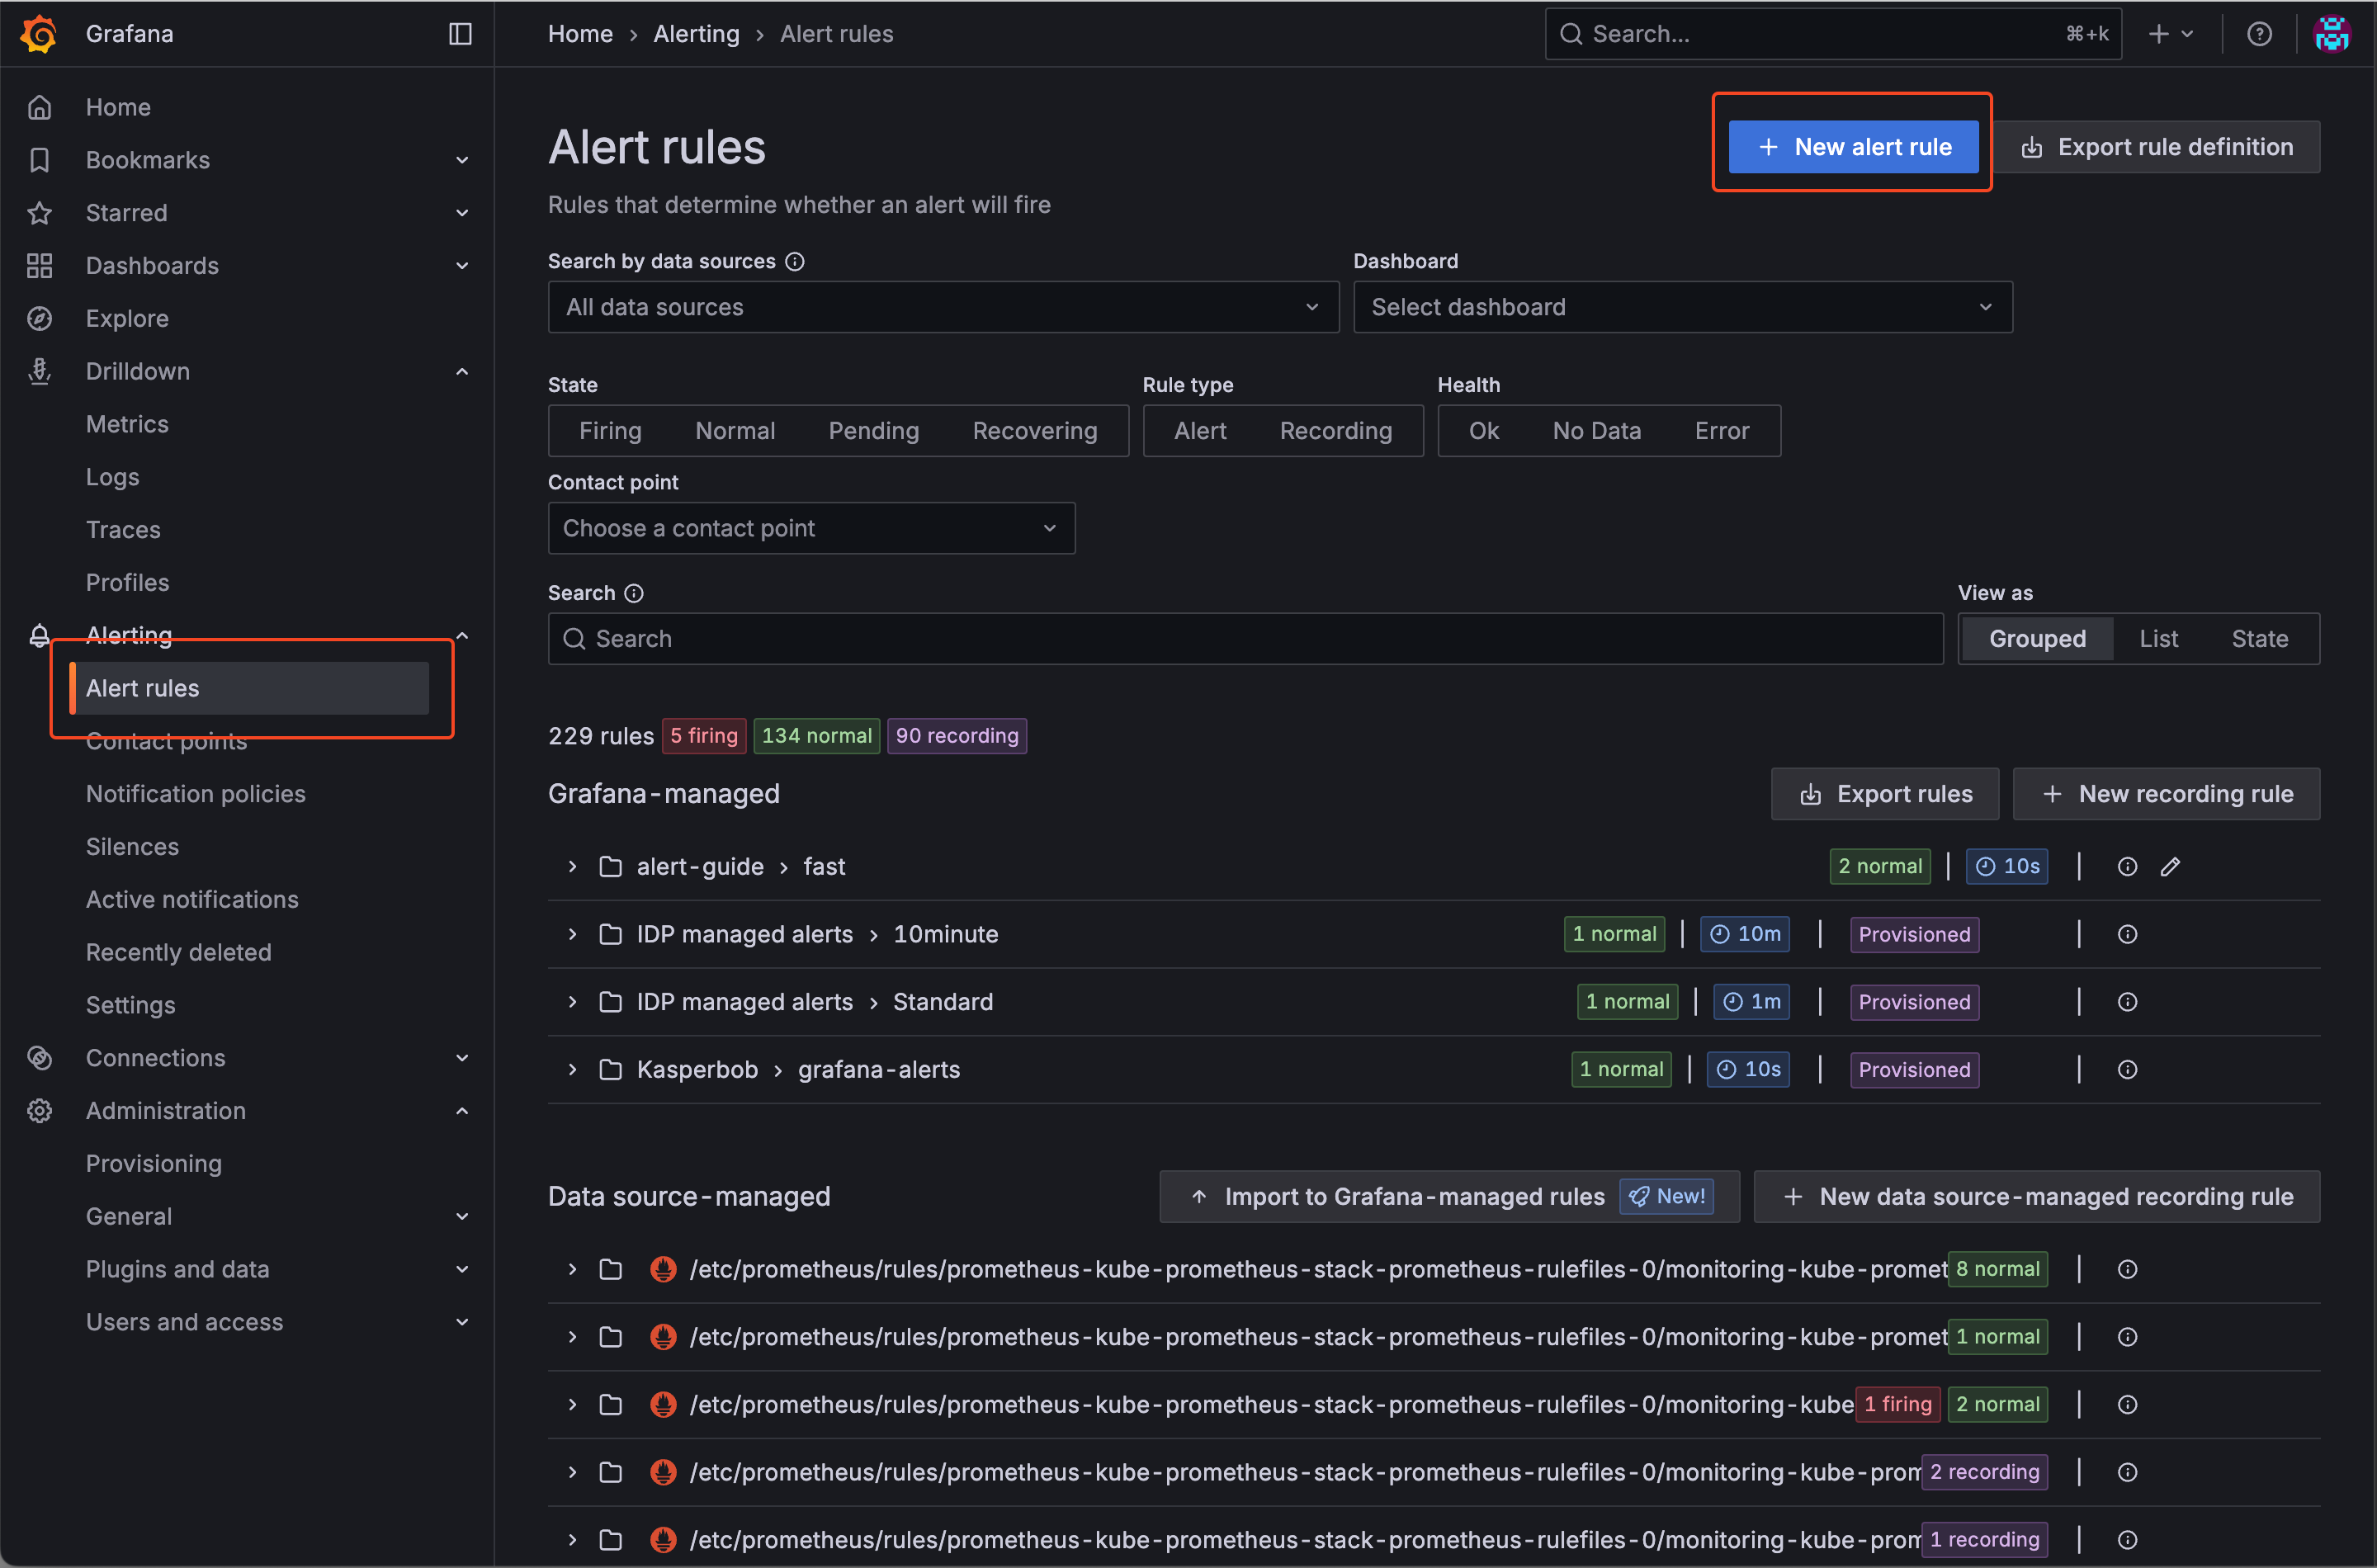This screenshot has height=1568, width=2377.
Task: Expand the IDP managed alerts 10minute group
Action: pos(572,934)
